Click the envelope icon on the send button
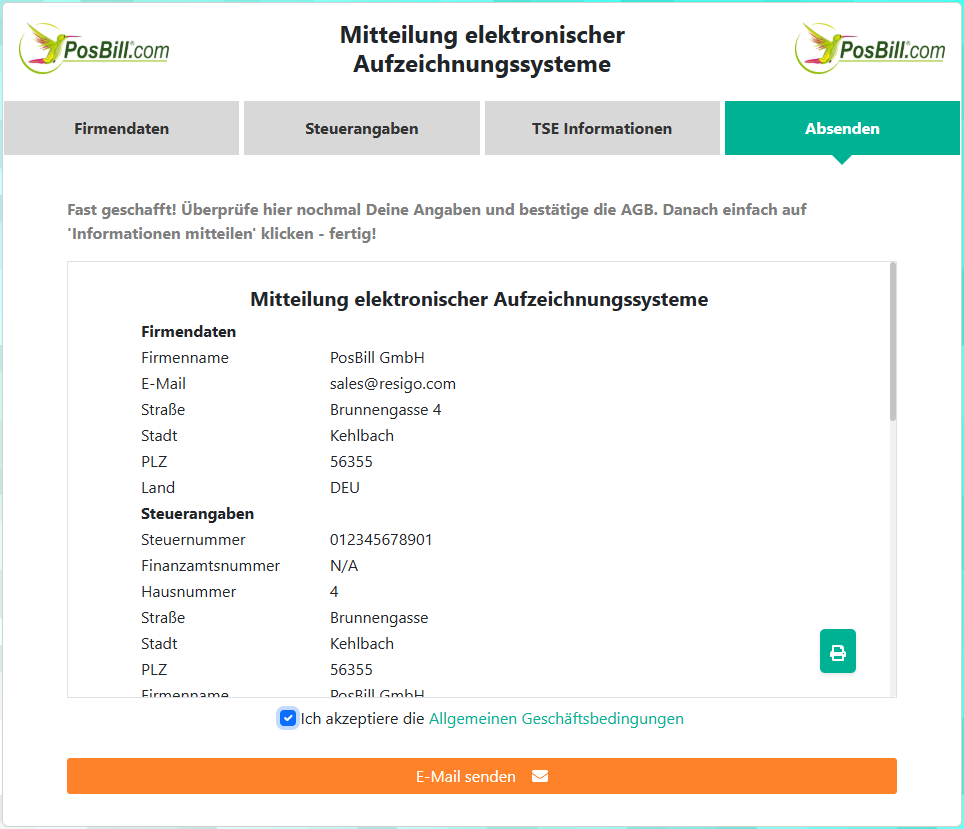This screenshot has height=829, width=964. click(x=539, y=775)
